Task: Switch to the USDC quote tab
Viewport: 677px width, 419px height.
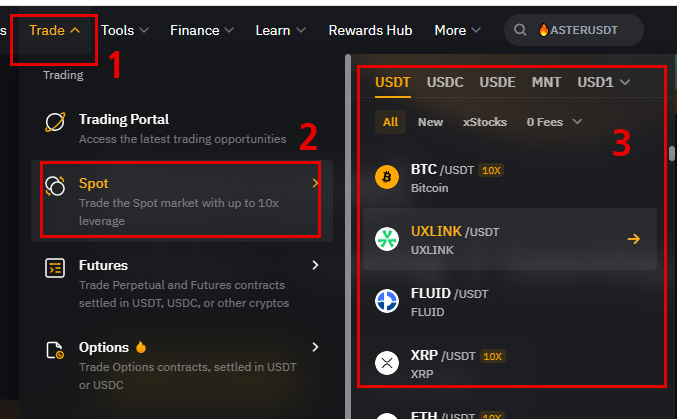Action: click(445, 82)
